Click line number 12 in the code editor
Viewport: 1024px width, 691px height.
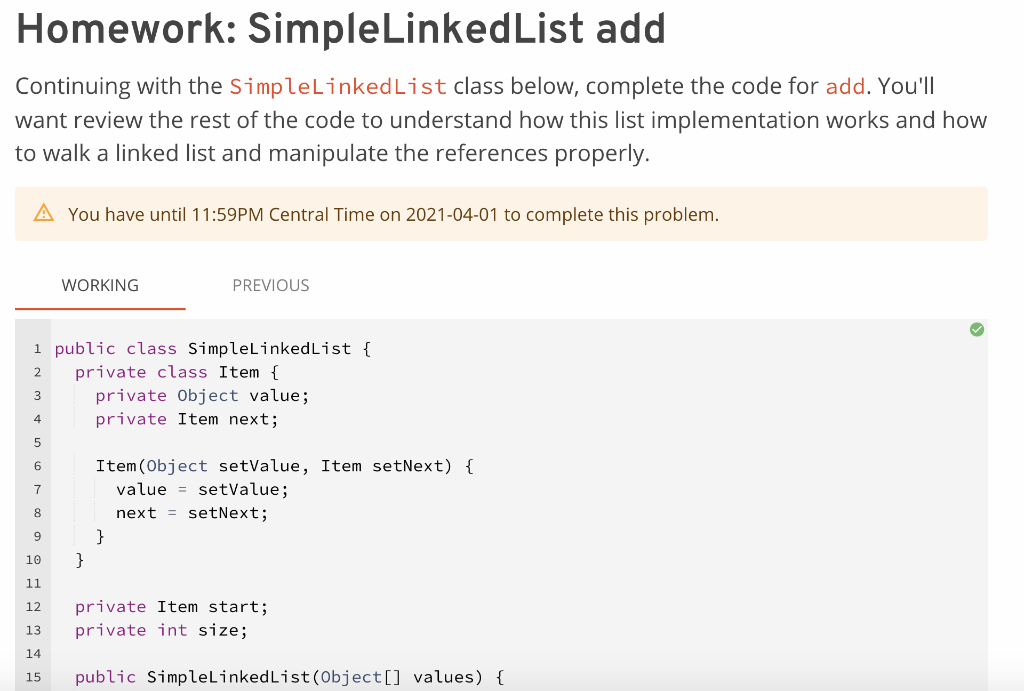point(33,606)
